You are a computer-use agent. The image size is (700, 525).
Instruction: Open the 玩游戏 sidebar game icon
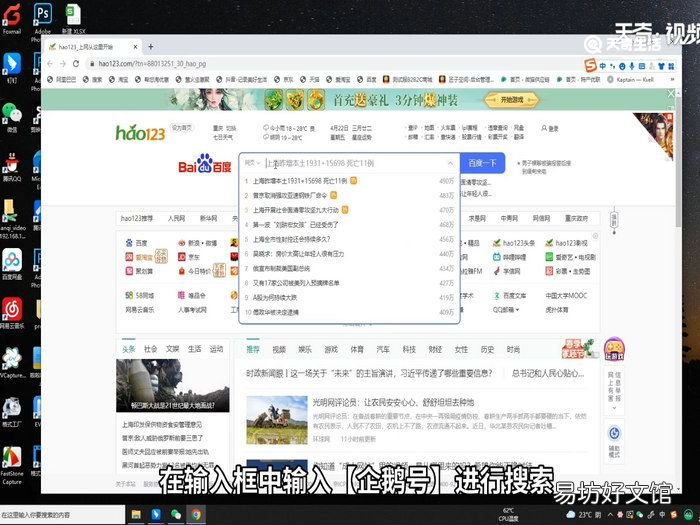point(614,349)
